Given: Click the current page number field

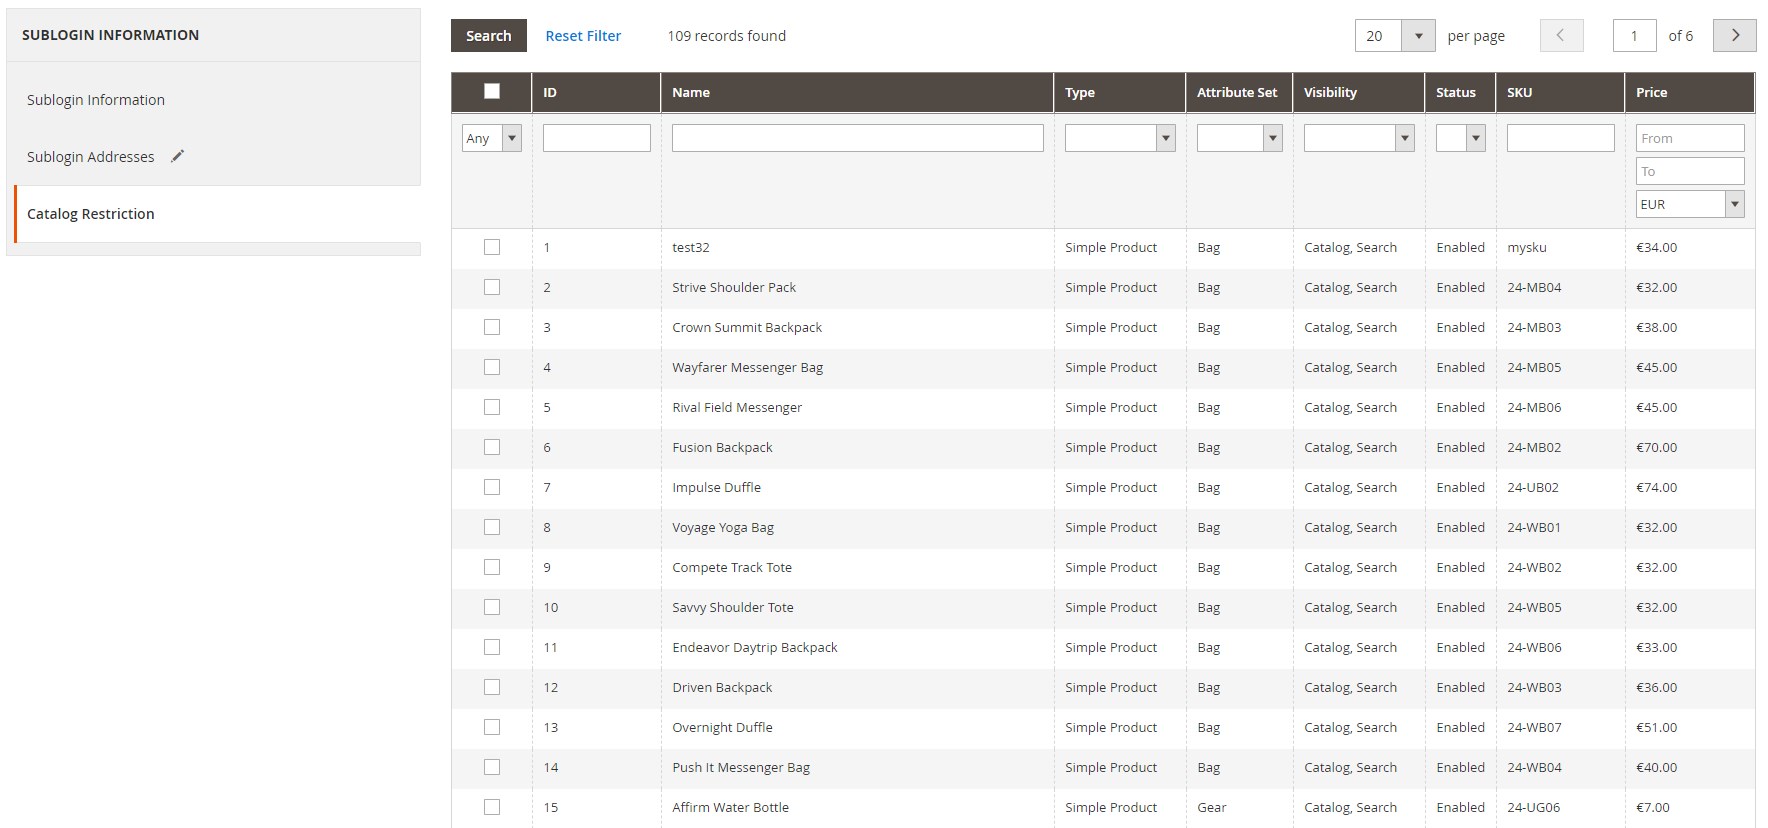Looking at the screenshot, I should coord(1635,36).
